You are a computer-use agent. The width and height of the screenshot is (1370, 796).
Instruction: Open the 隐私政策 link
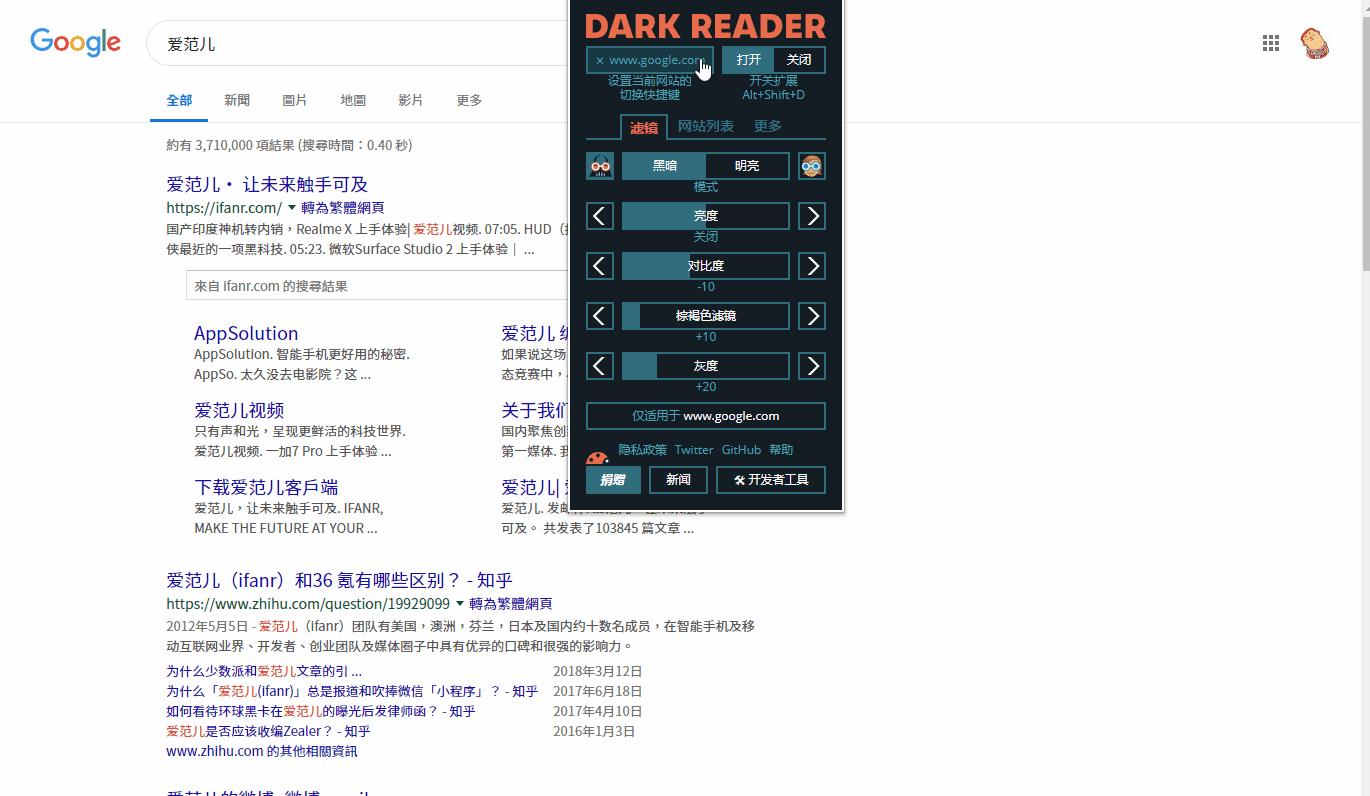point(643,450)
